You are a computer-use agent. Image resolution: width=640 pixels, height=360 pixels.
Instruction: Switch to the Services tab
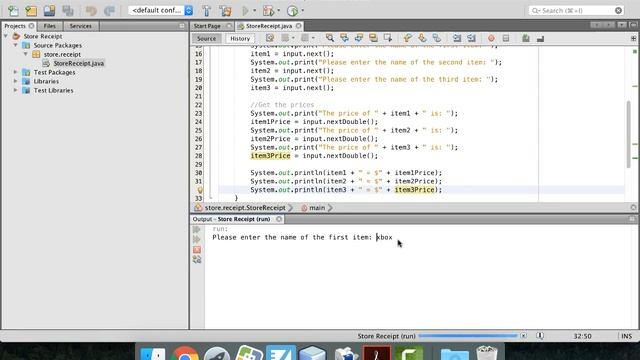[80, 26]
